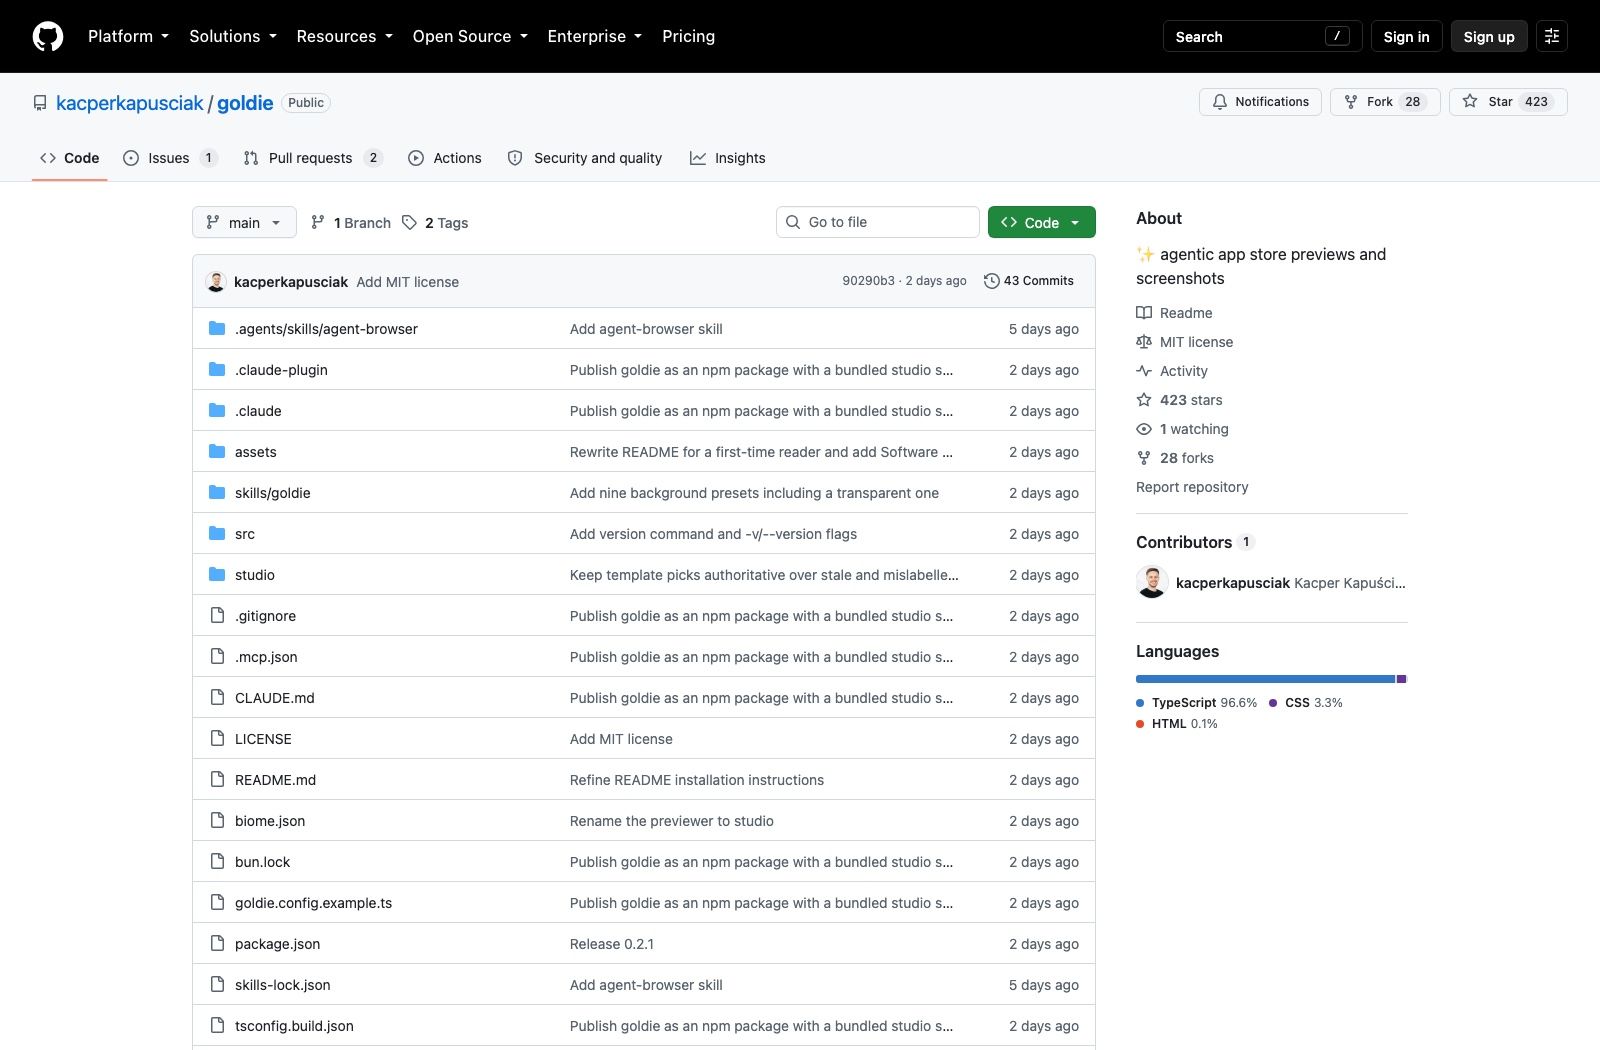This screenshot has height=1050, width=1600.
Task: Click the purple CSS segment of language bar
Action: [x=1402, y=679]
